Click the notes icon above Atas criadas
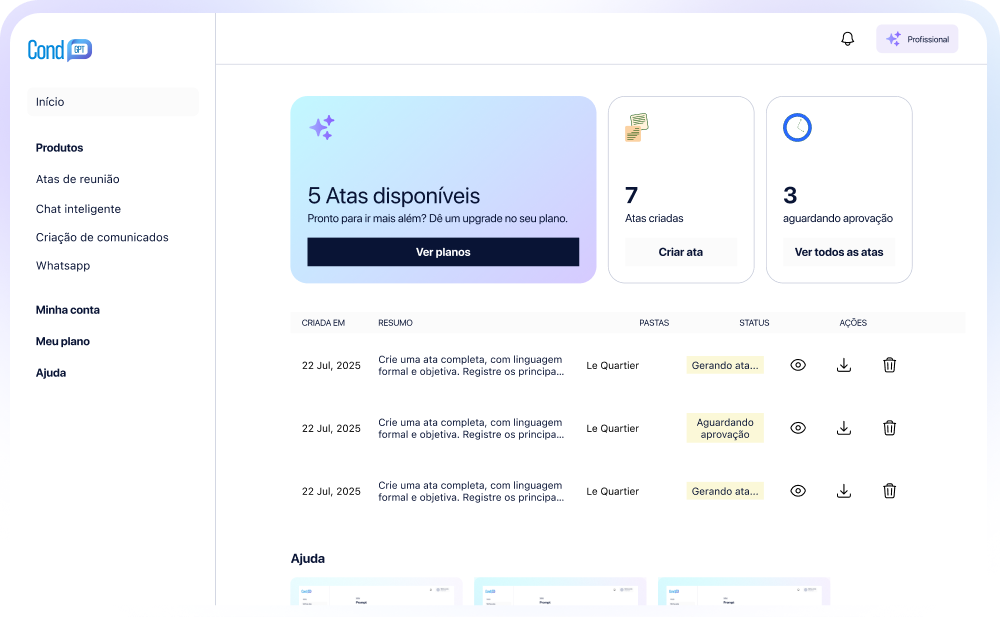 tap(636, 127)
